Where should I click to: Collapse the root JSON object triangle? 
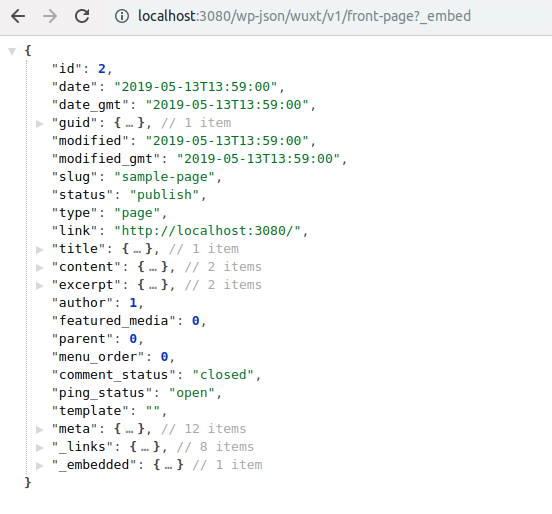[12, 51]
